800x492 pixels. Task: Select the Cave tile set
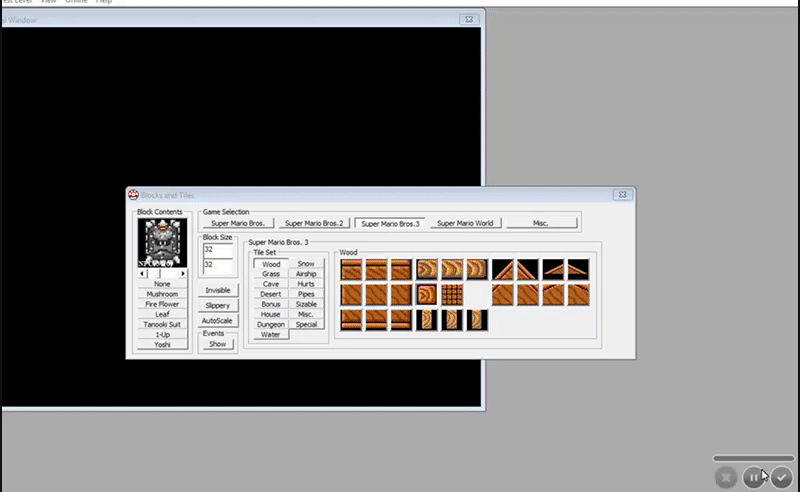[271, 284]
